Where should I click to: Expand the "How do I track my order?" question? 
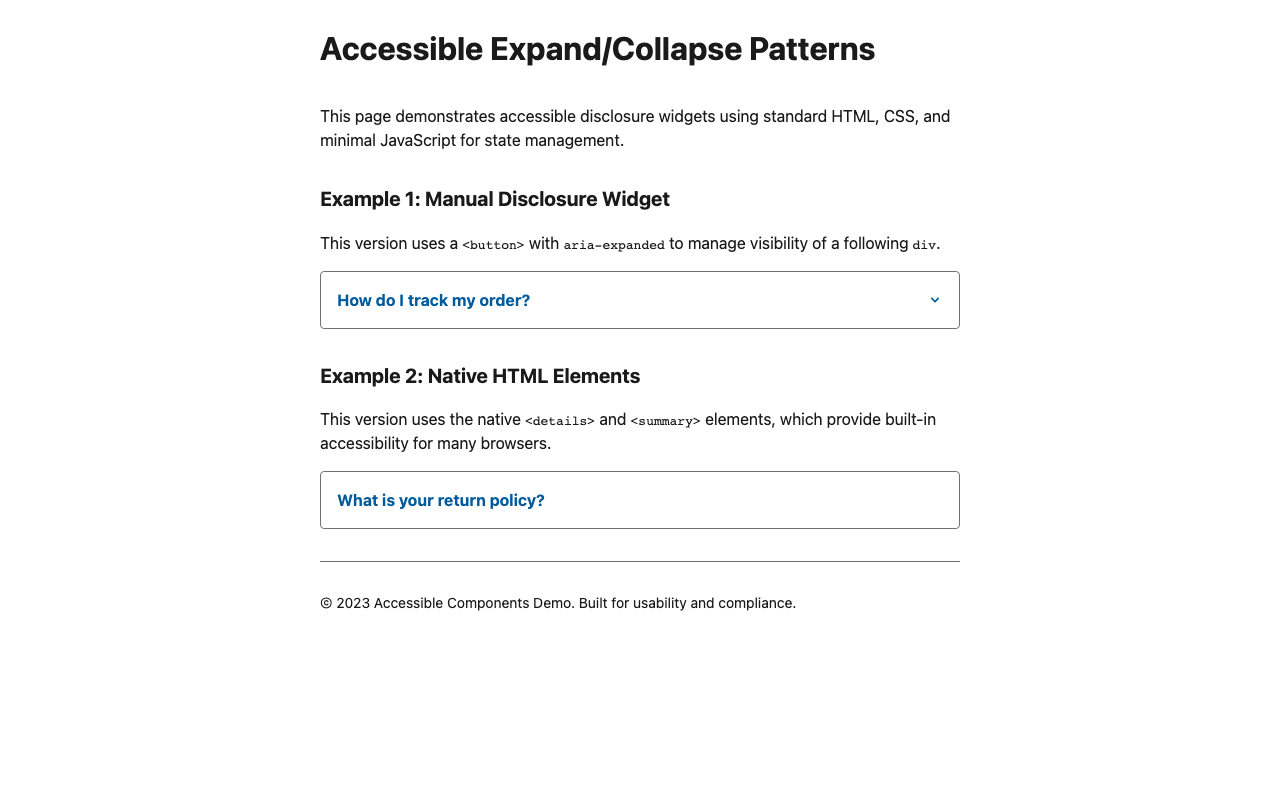click(434, 300)
